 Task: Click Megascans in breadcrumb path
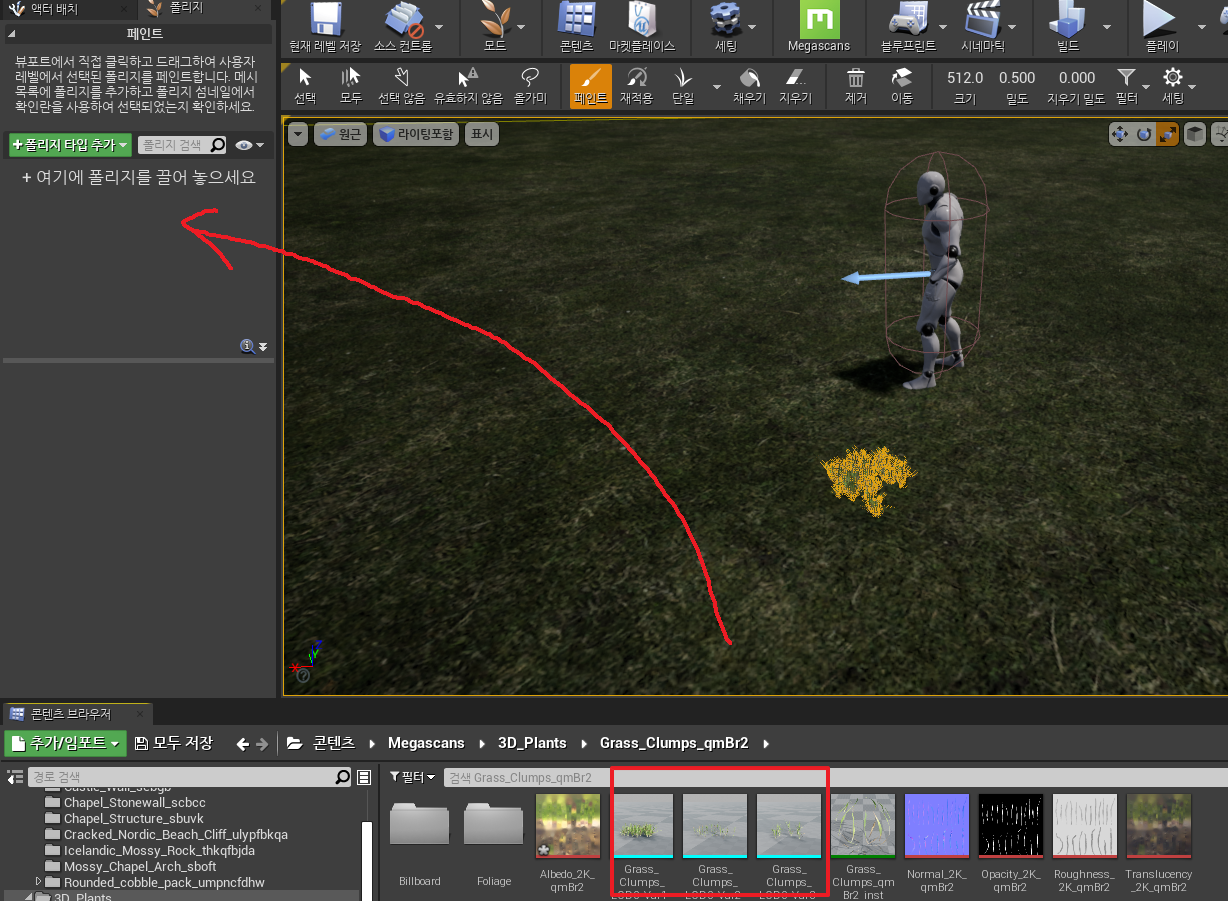coord(426,743)
